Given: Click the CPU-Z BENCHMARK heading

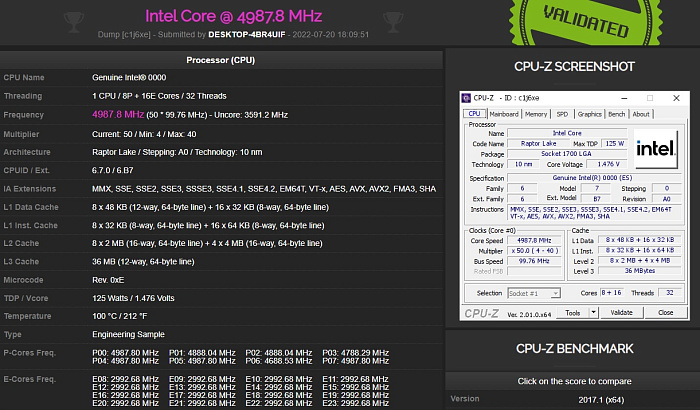Looking at the screenshot, I should 575,349.
